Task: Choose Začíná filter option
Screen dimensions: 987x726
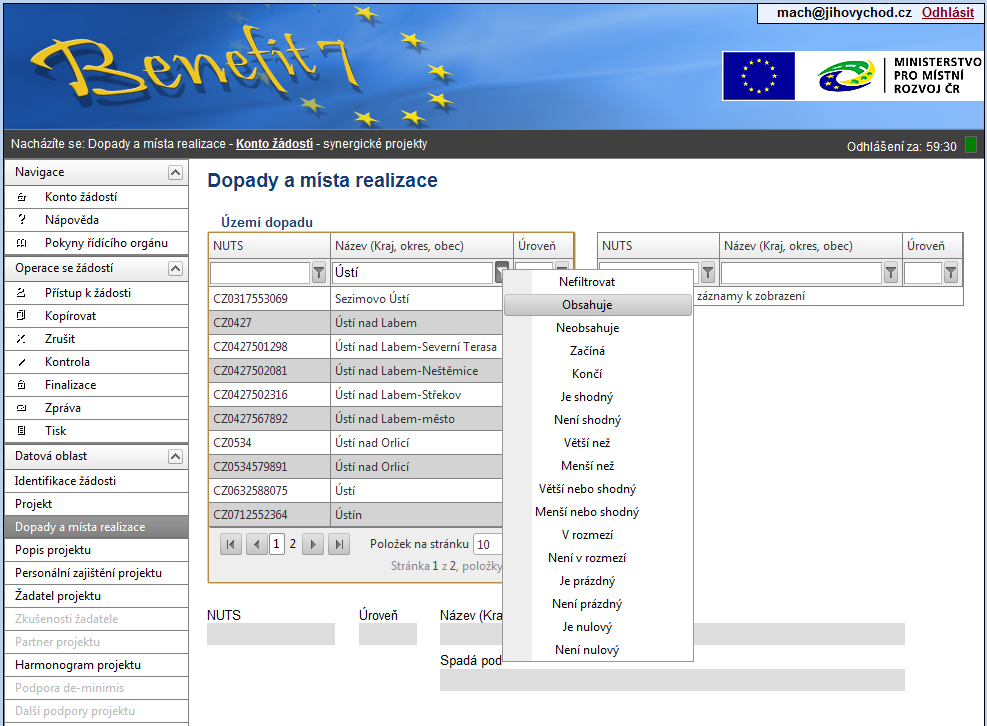Action: (587, 351)
